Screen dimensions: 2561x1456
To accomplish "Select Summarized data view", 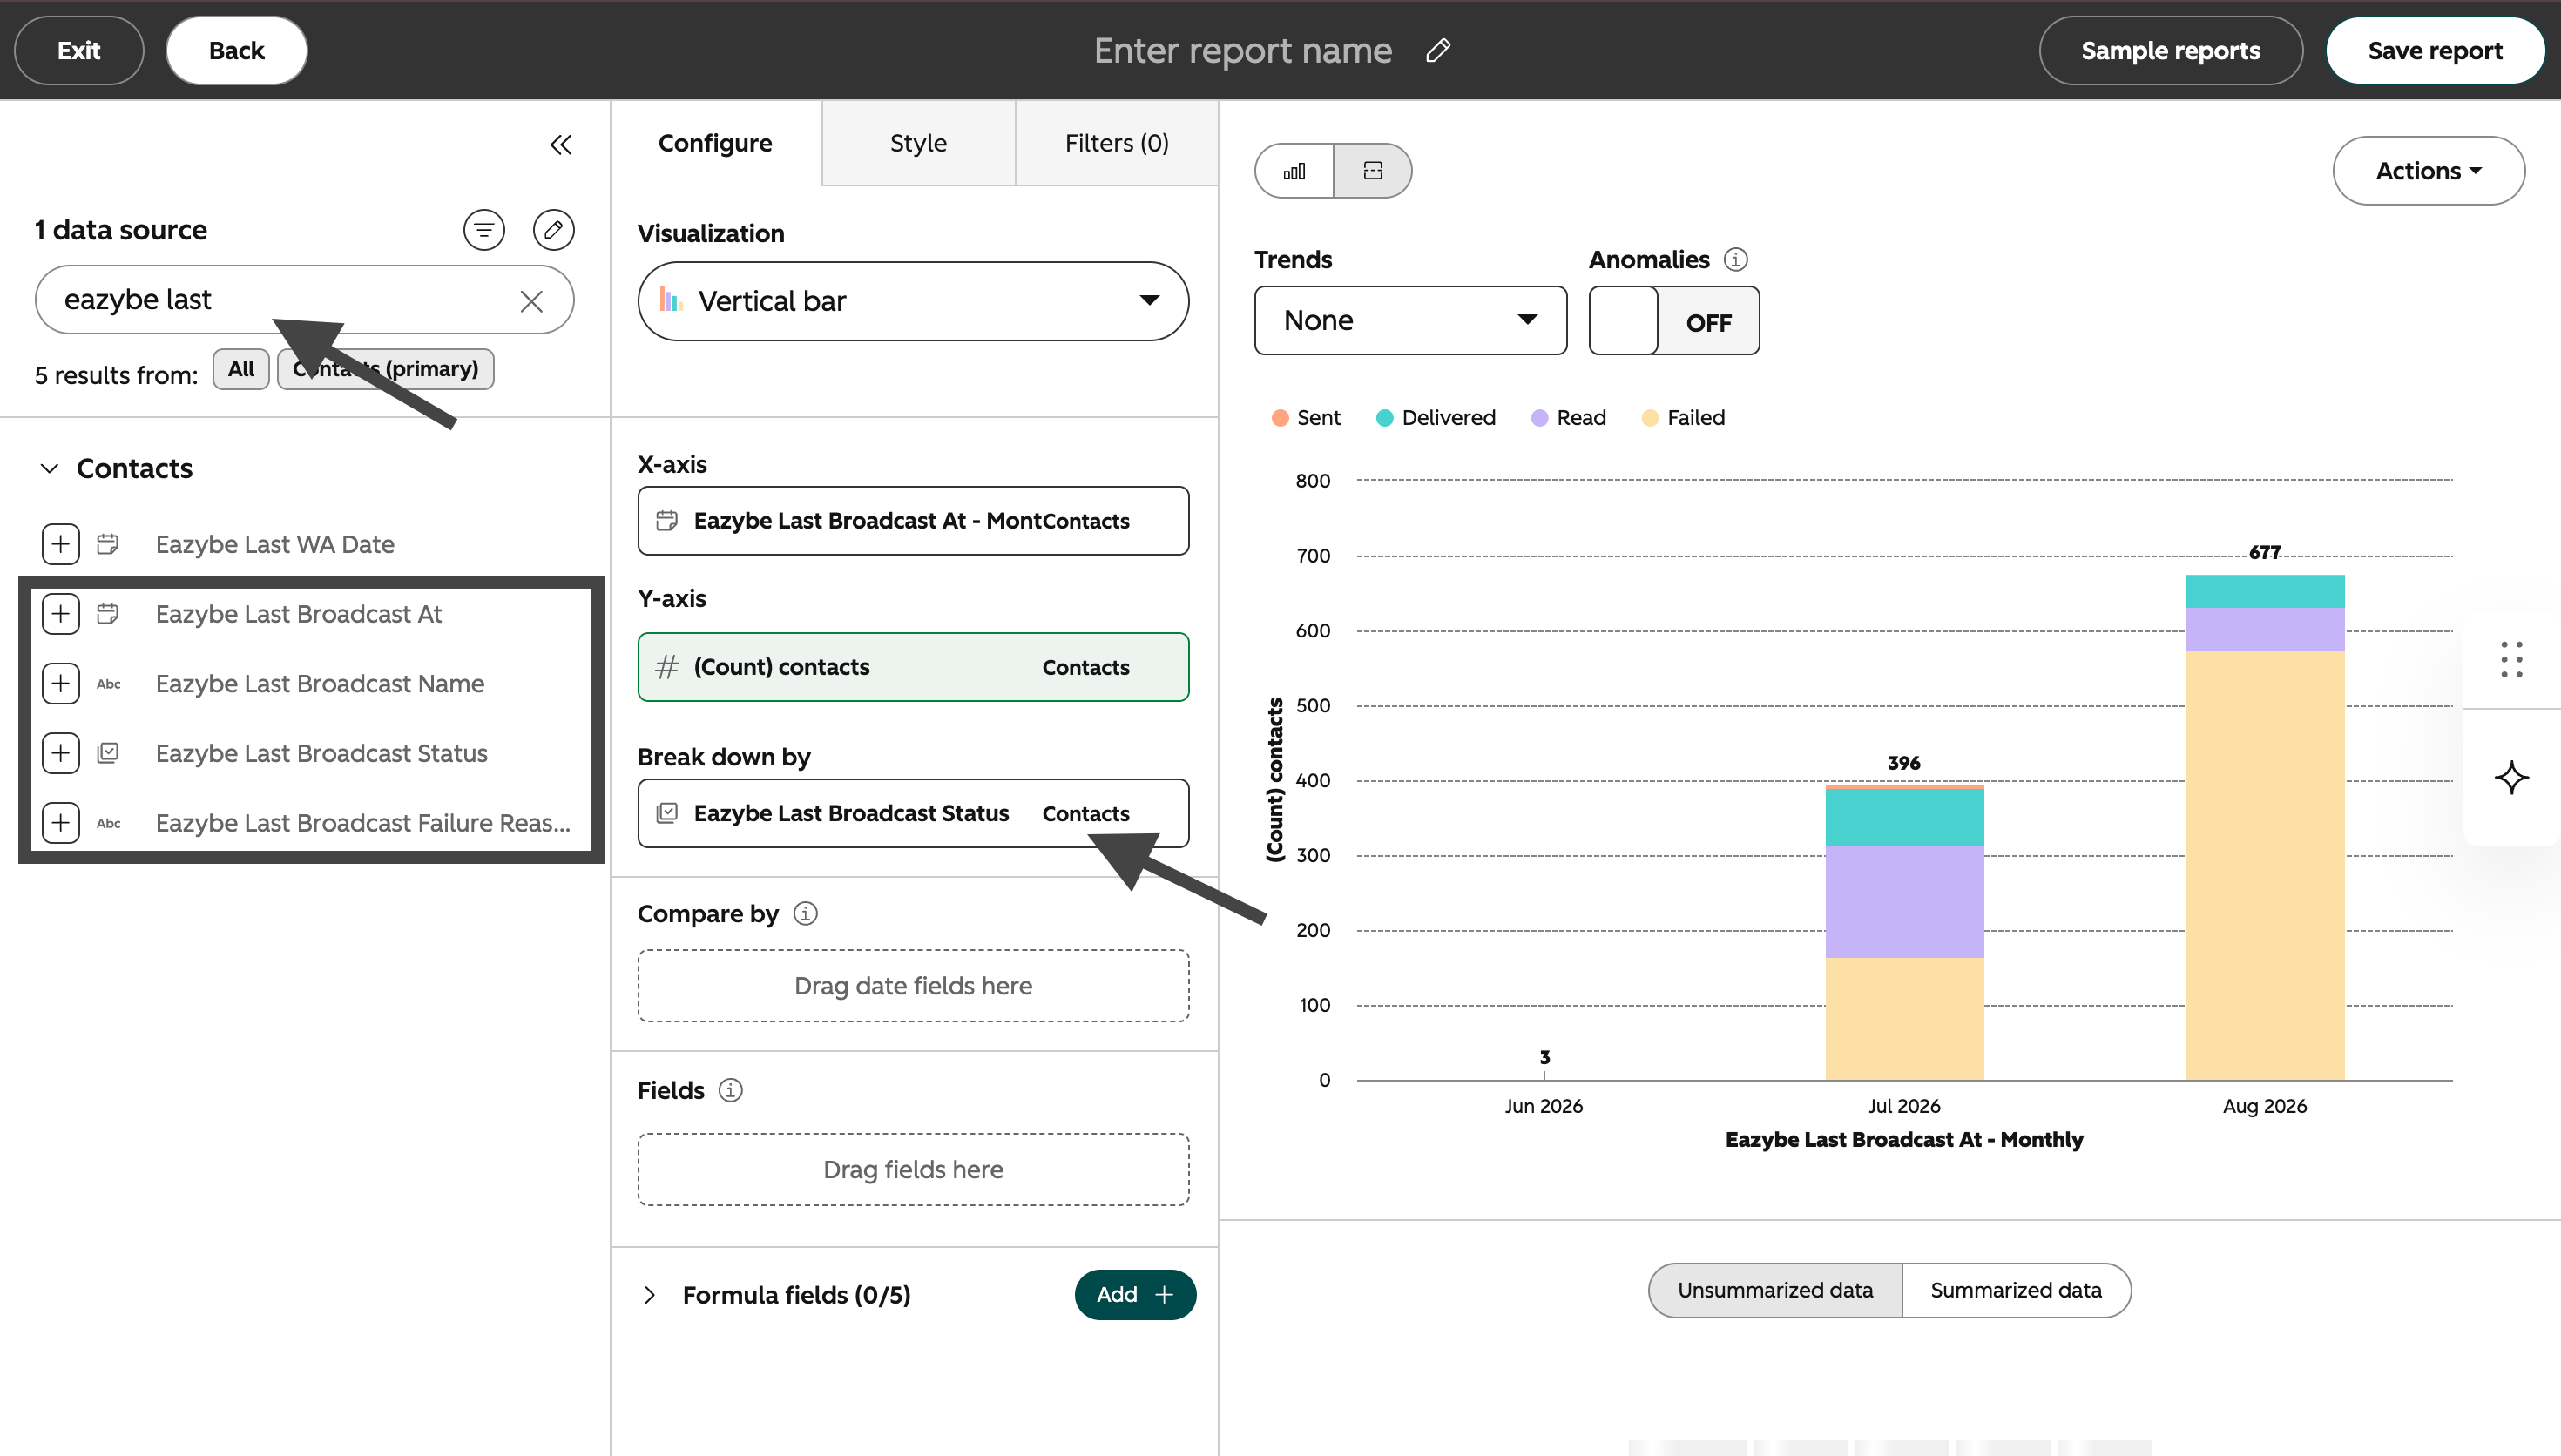I will coord(2015,1290).
